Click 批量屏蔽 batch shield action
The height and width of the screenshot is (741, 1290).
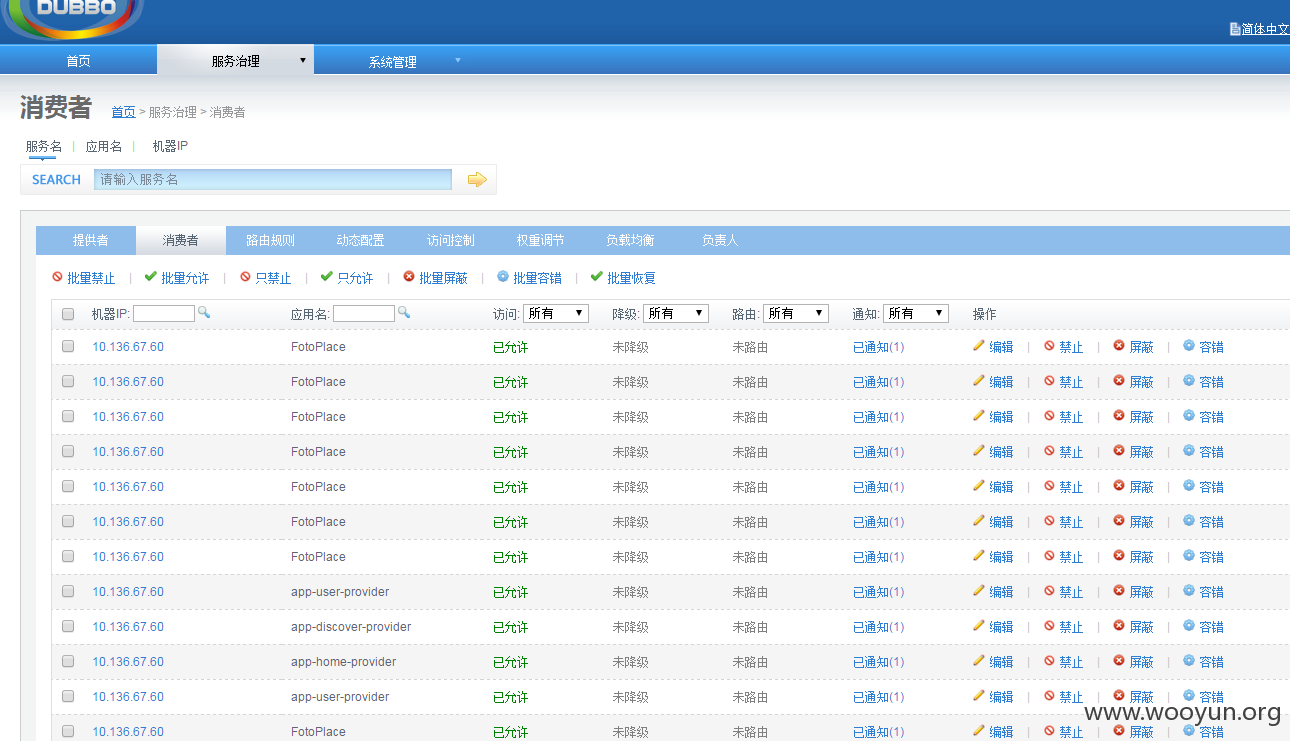(435, 278)
